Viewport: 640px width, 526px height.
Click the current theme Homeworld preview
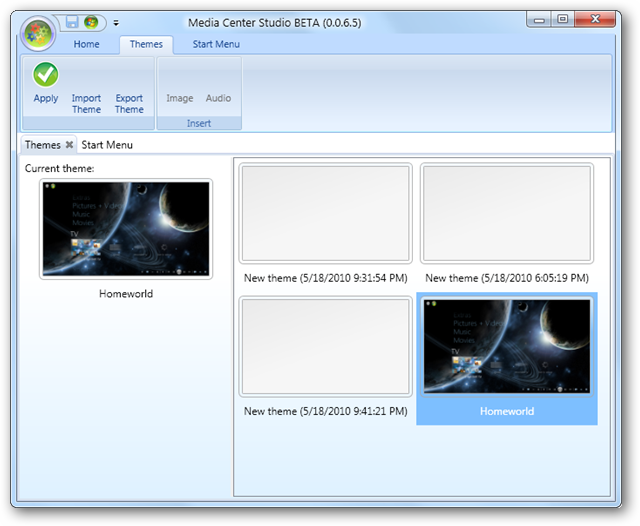click(126, 229)
